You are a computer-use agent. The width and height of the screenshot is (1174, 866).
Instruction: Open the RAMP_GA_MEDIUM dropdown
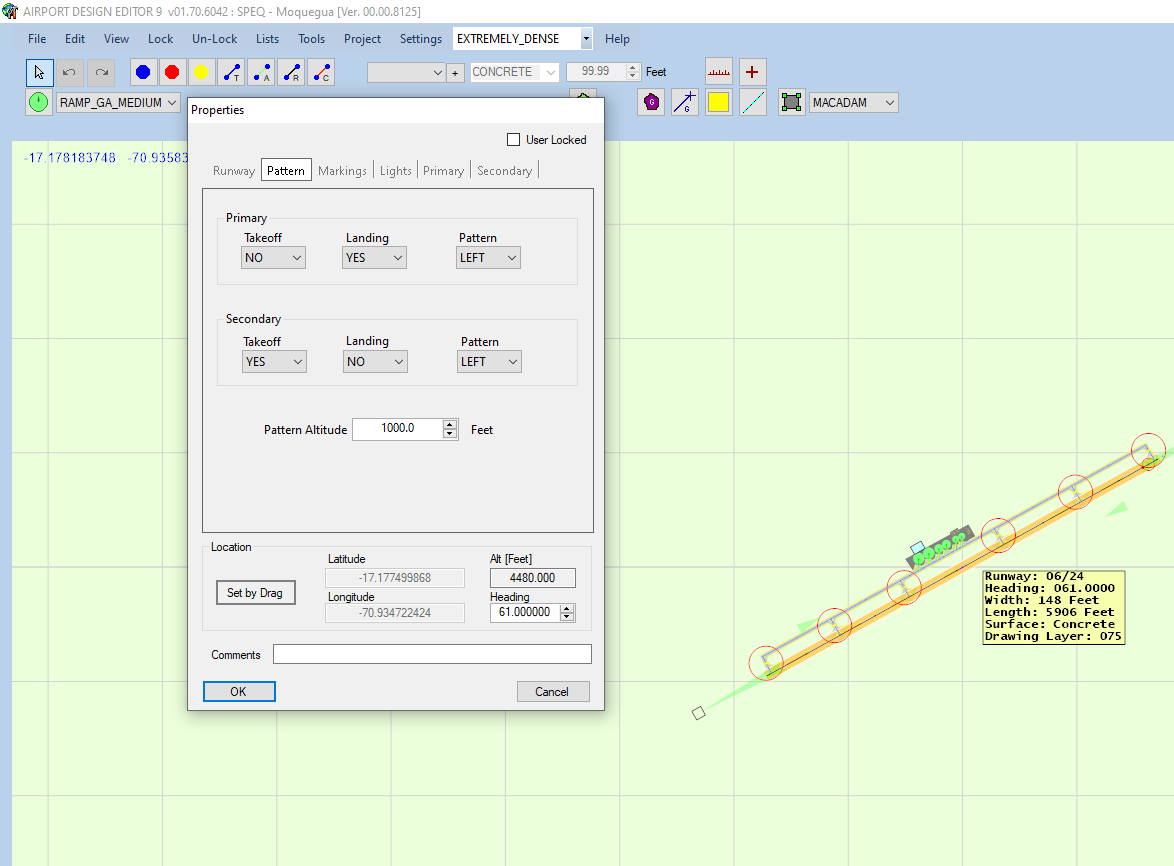(x=118, y=103)
